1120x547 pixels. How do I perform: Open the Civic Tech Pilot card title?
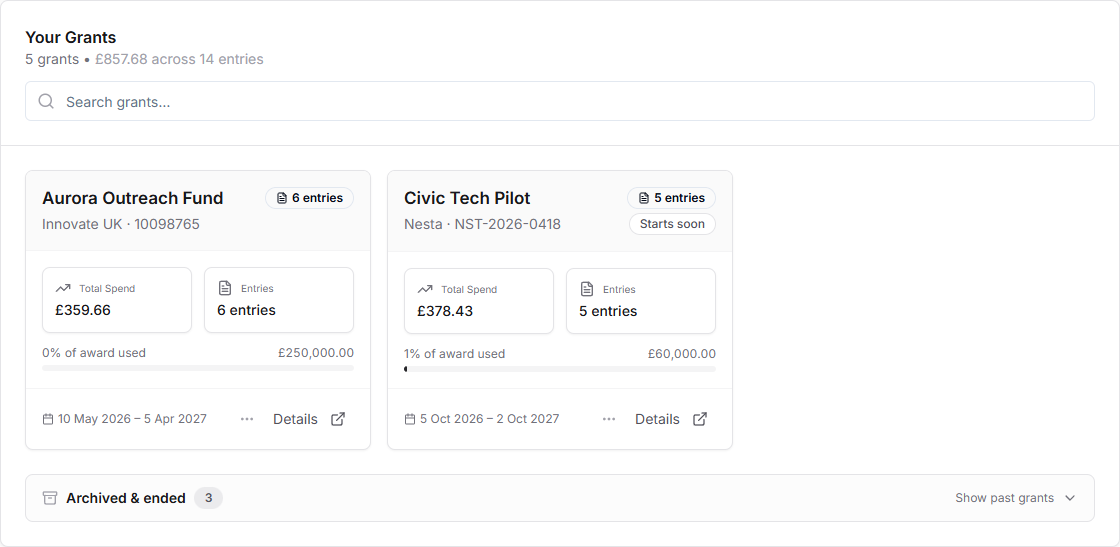(467, 198)
